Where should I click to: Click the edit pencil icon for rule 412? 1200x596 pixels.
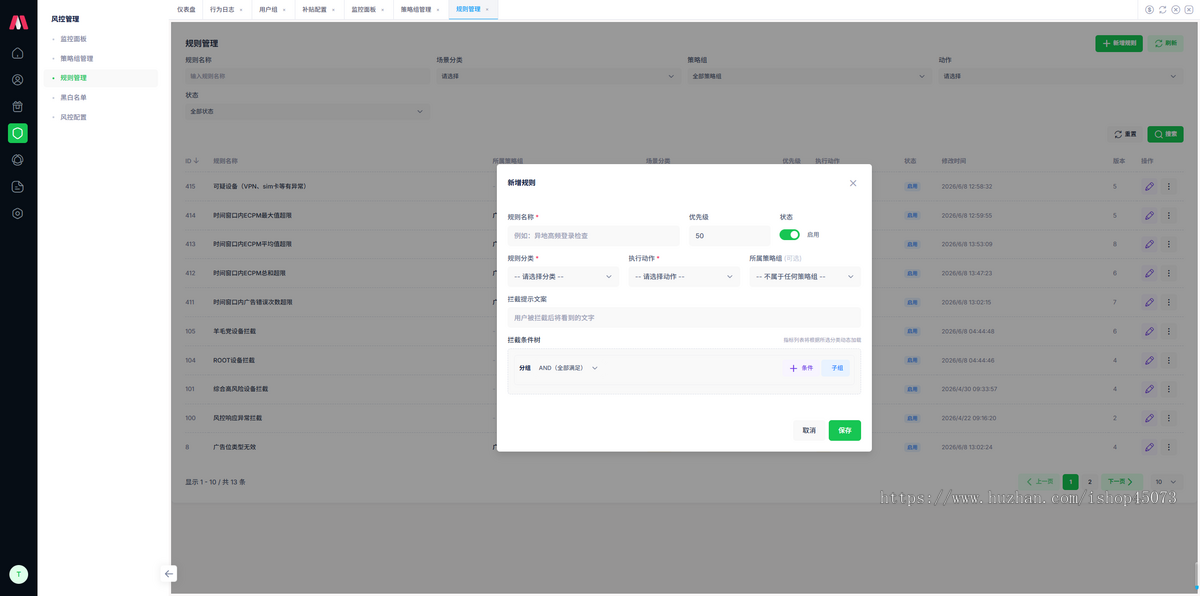(x=1149, y=273)
